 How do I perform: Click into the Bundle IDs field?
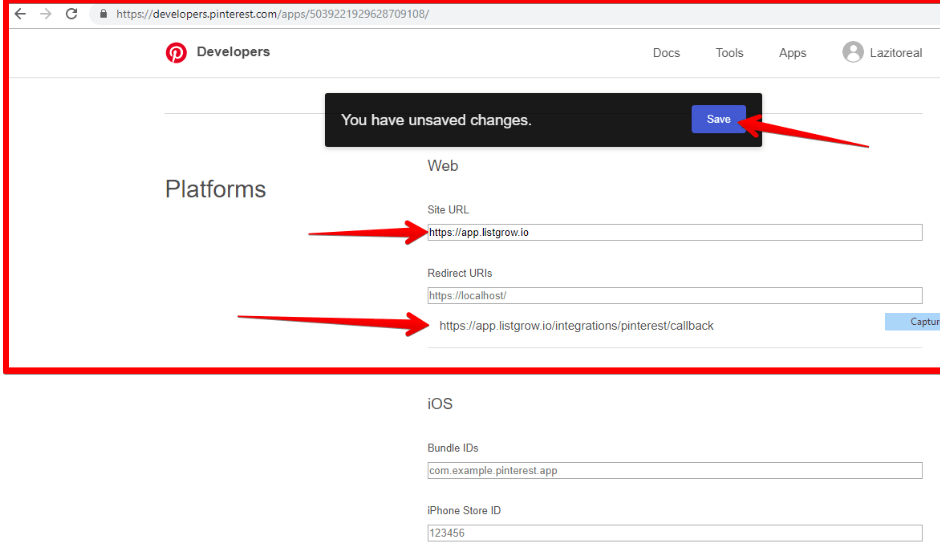pos(674,470)
